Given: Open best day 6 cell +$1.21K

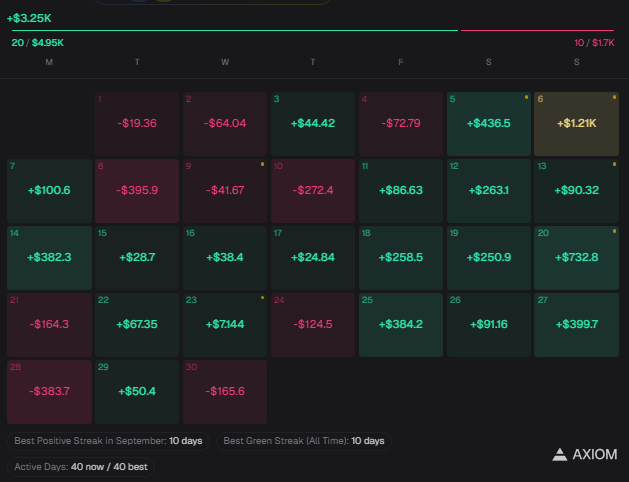Looking at the screenshot, I should 576,124.
